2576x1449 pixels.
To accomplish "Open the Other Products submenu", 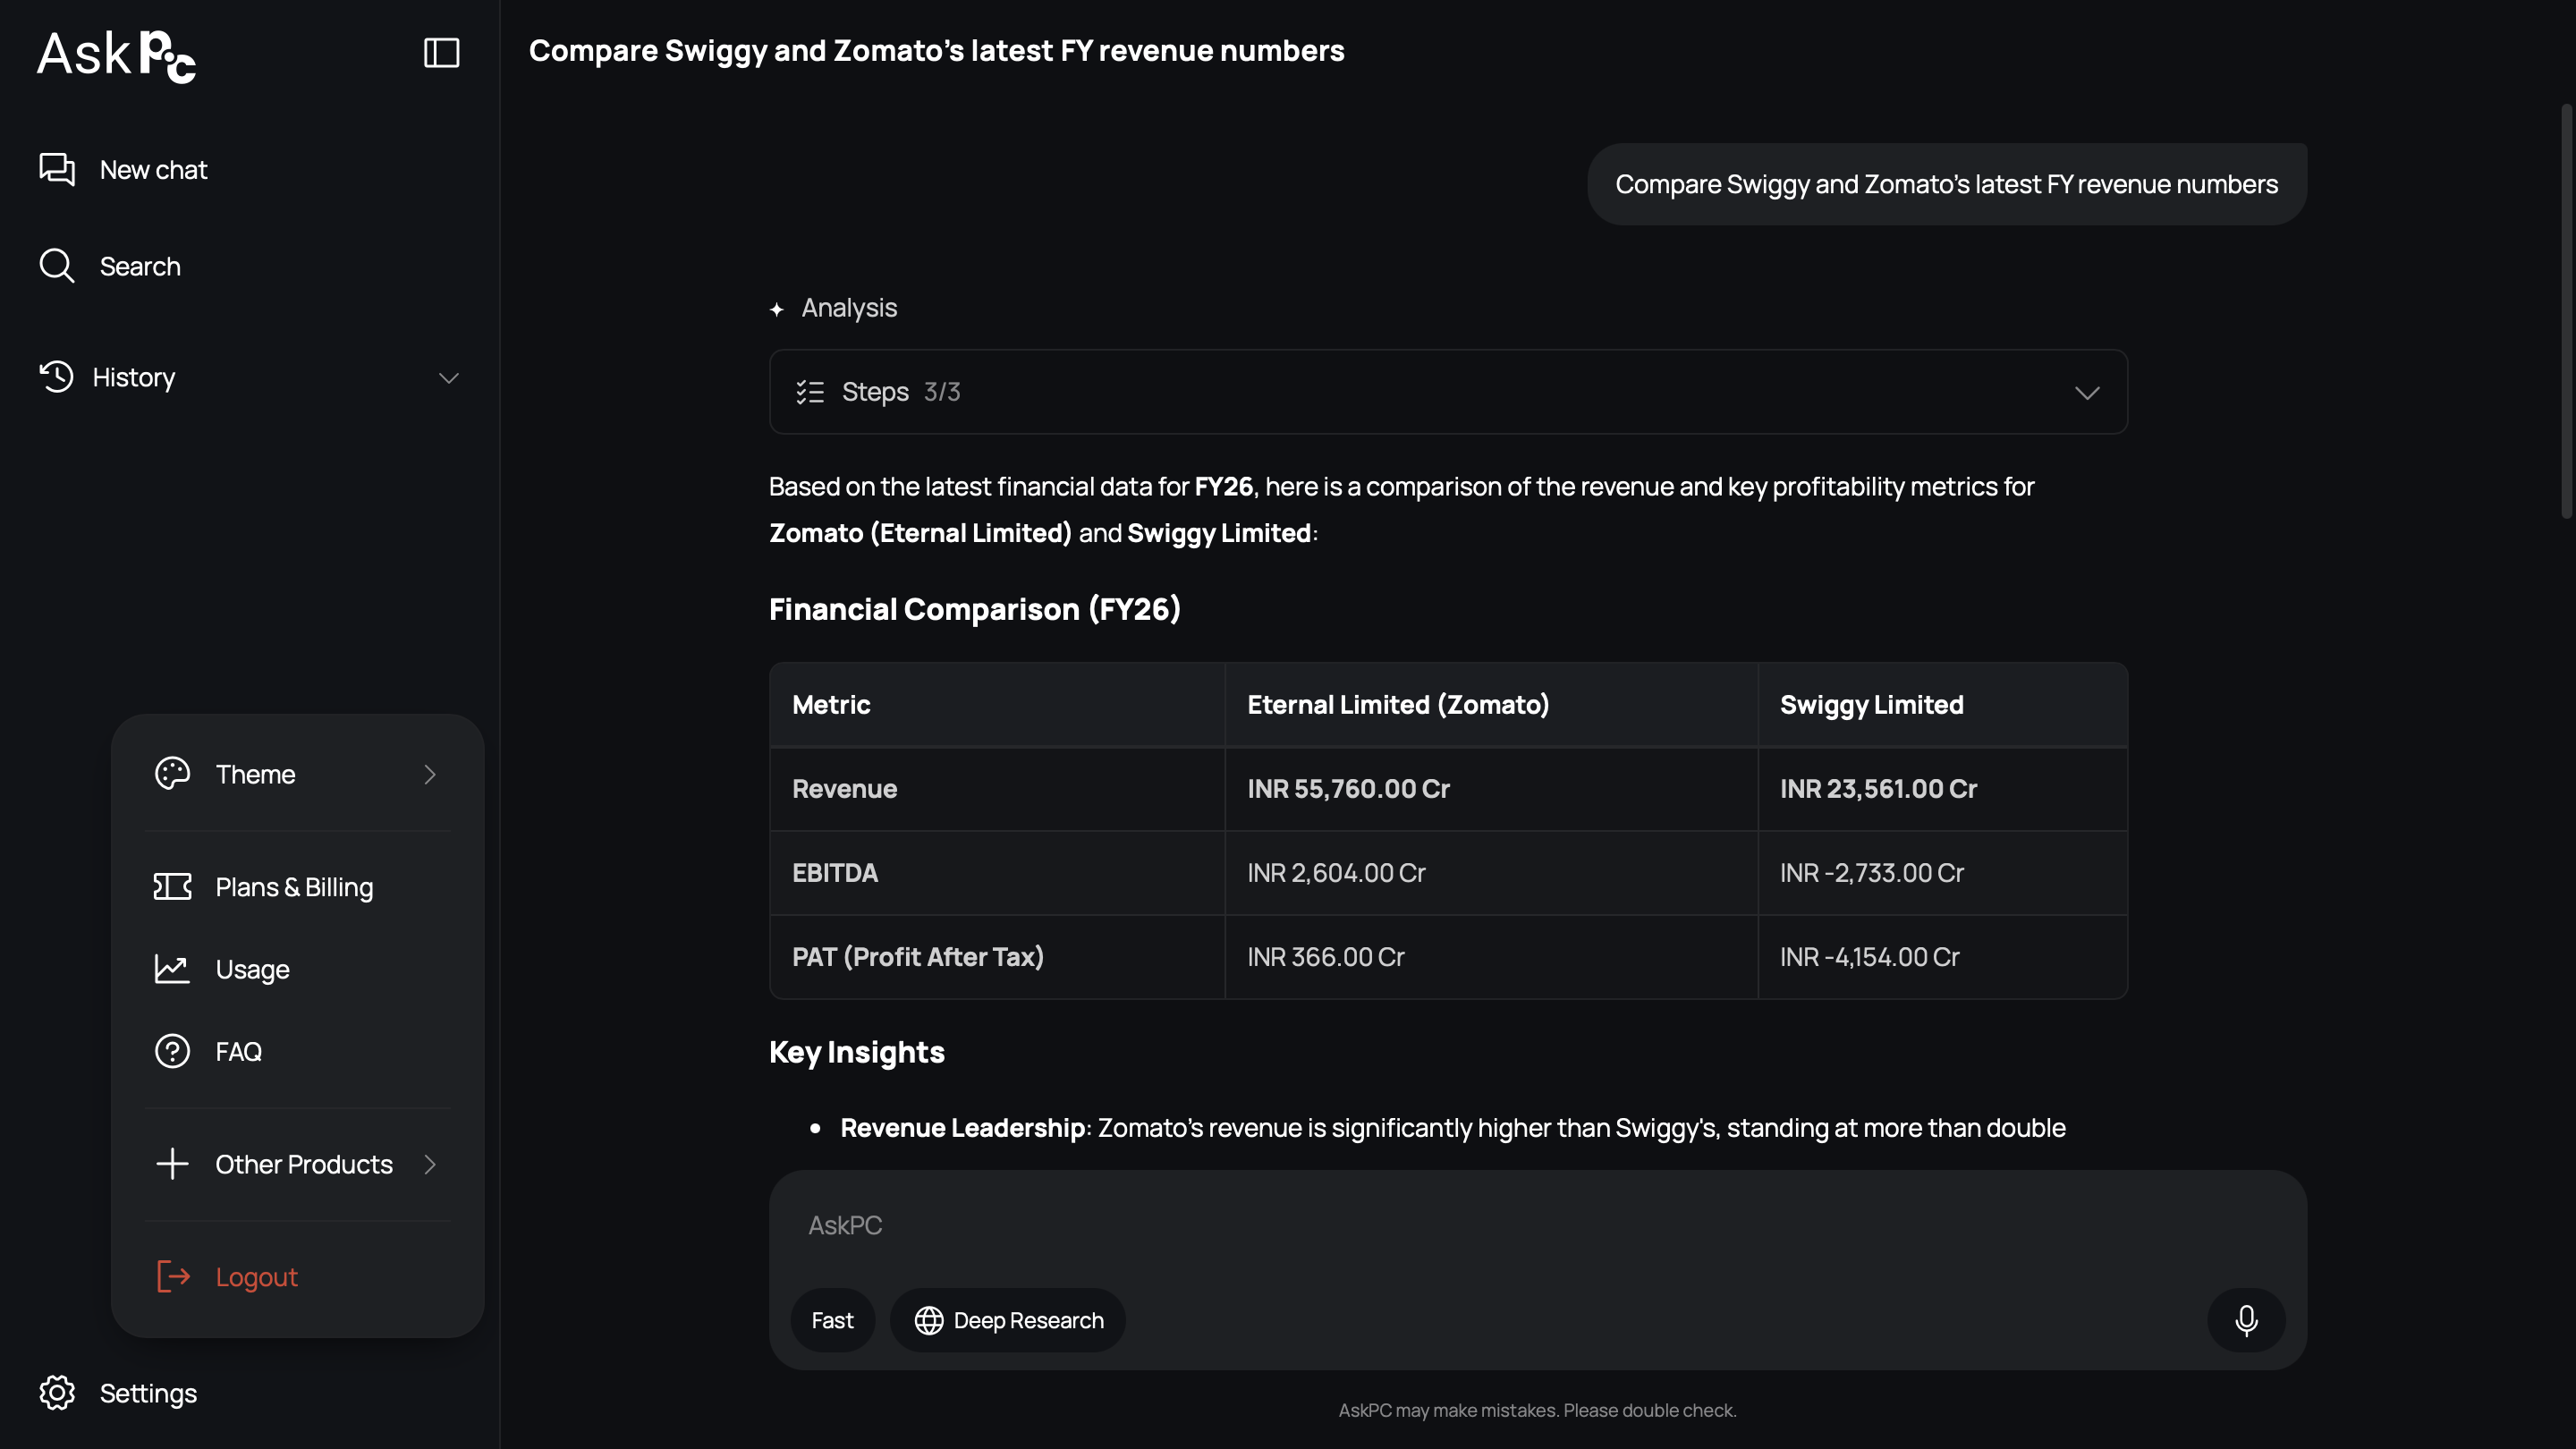I will (x=298, y=1164).
